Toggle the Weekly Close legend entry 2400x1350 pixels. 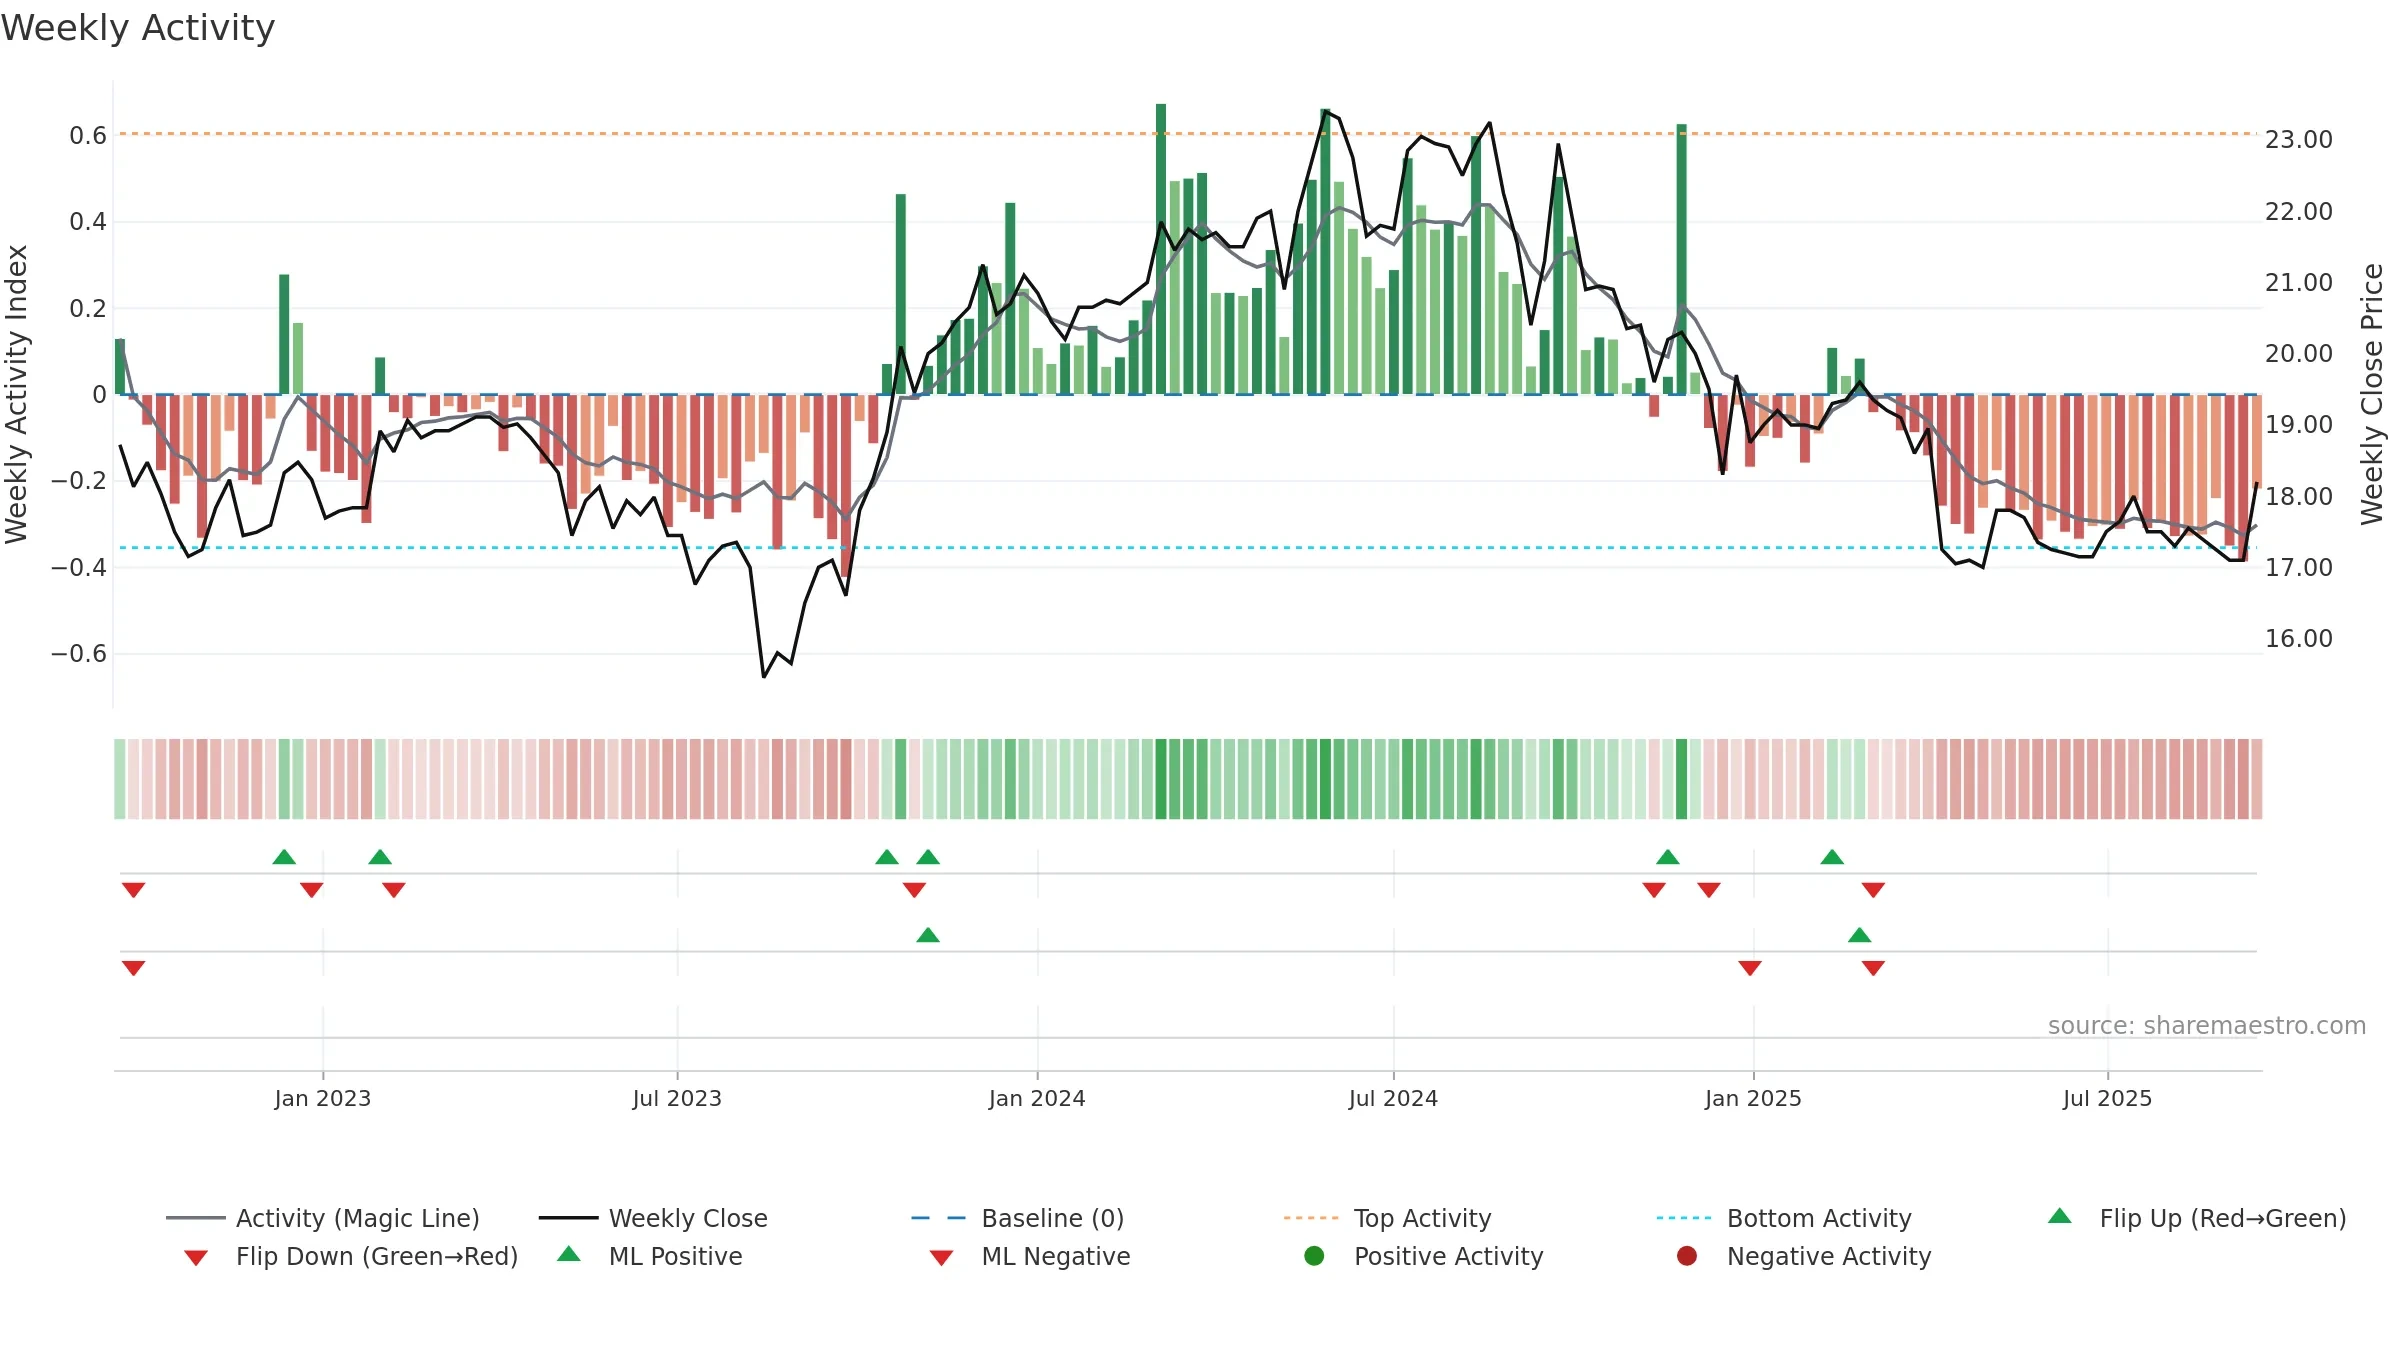pos(653,1218)
